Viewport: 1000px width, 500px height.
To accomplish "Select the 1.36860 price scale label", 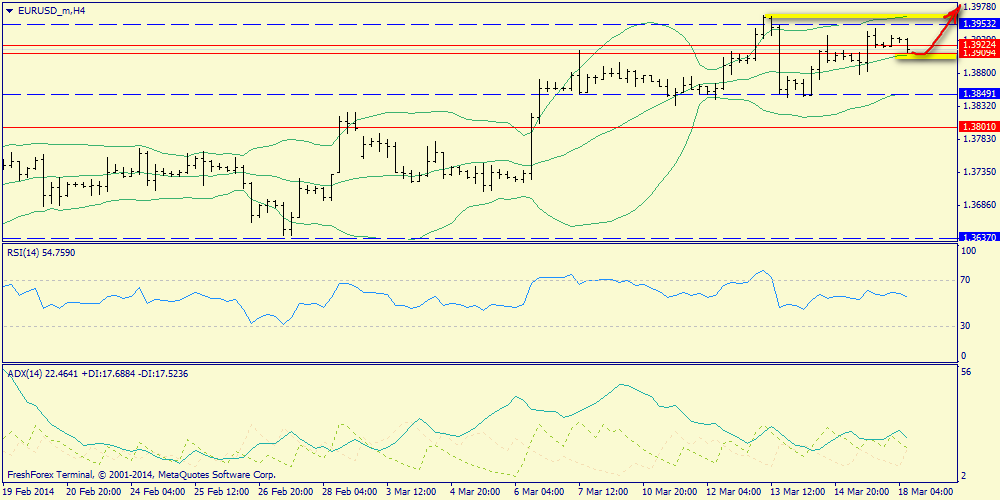I will point(978,205).
